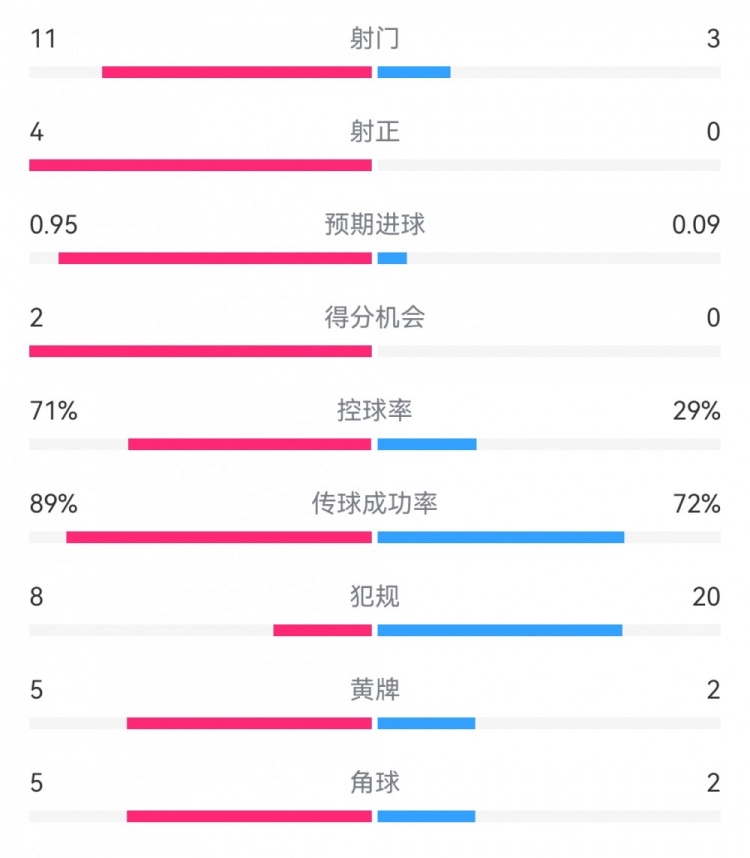The image size is (750, 858).
Task: Click the 射门 stat label
Action: [x=375, y=39]
